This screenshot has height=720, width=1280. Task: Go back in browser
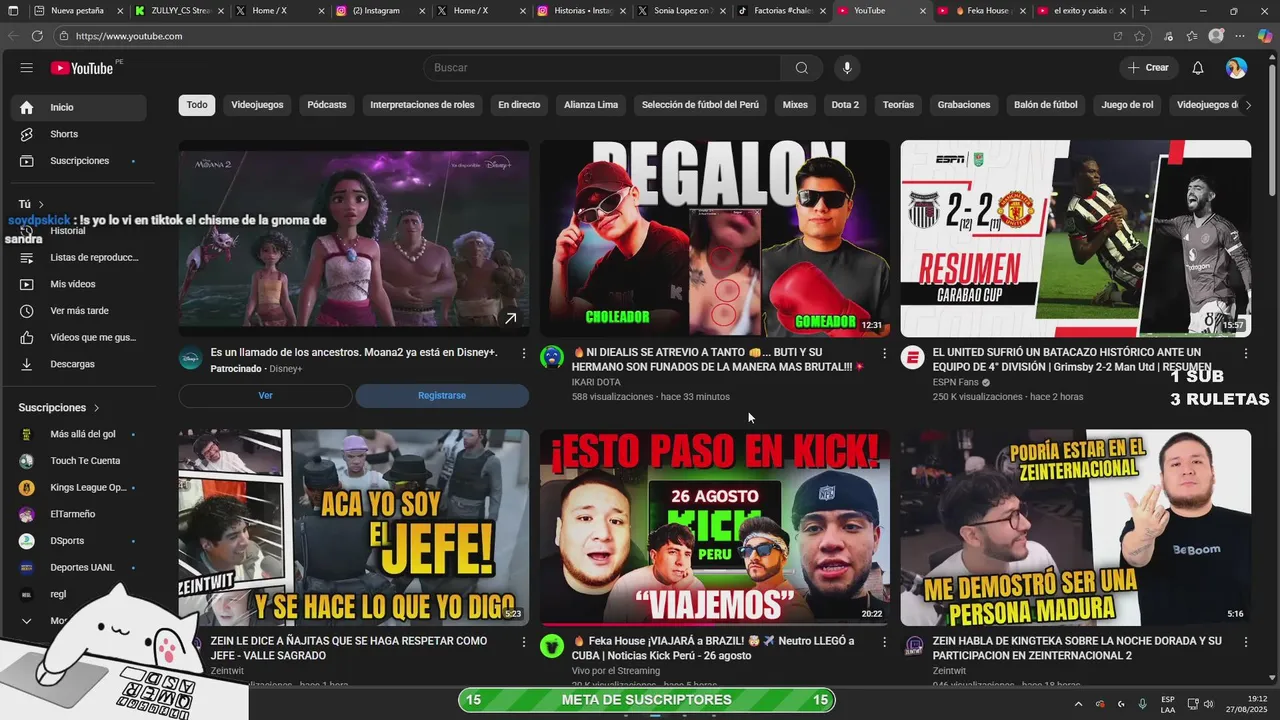pyautogui.click(x=13, y=36)
